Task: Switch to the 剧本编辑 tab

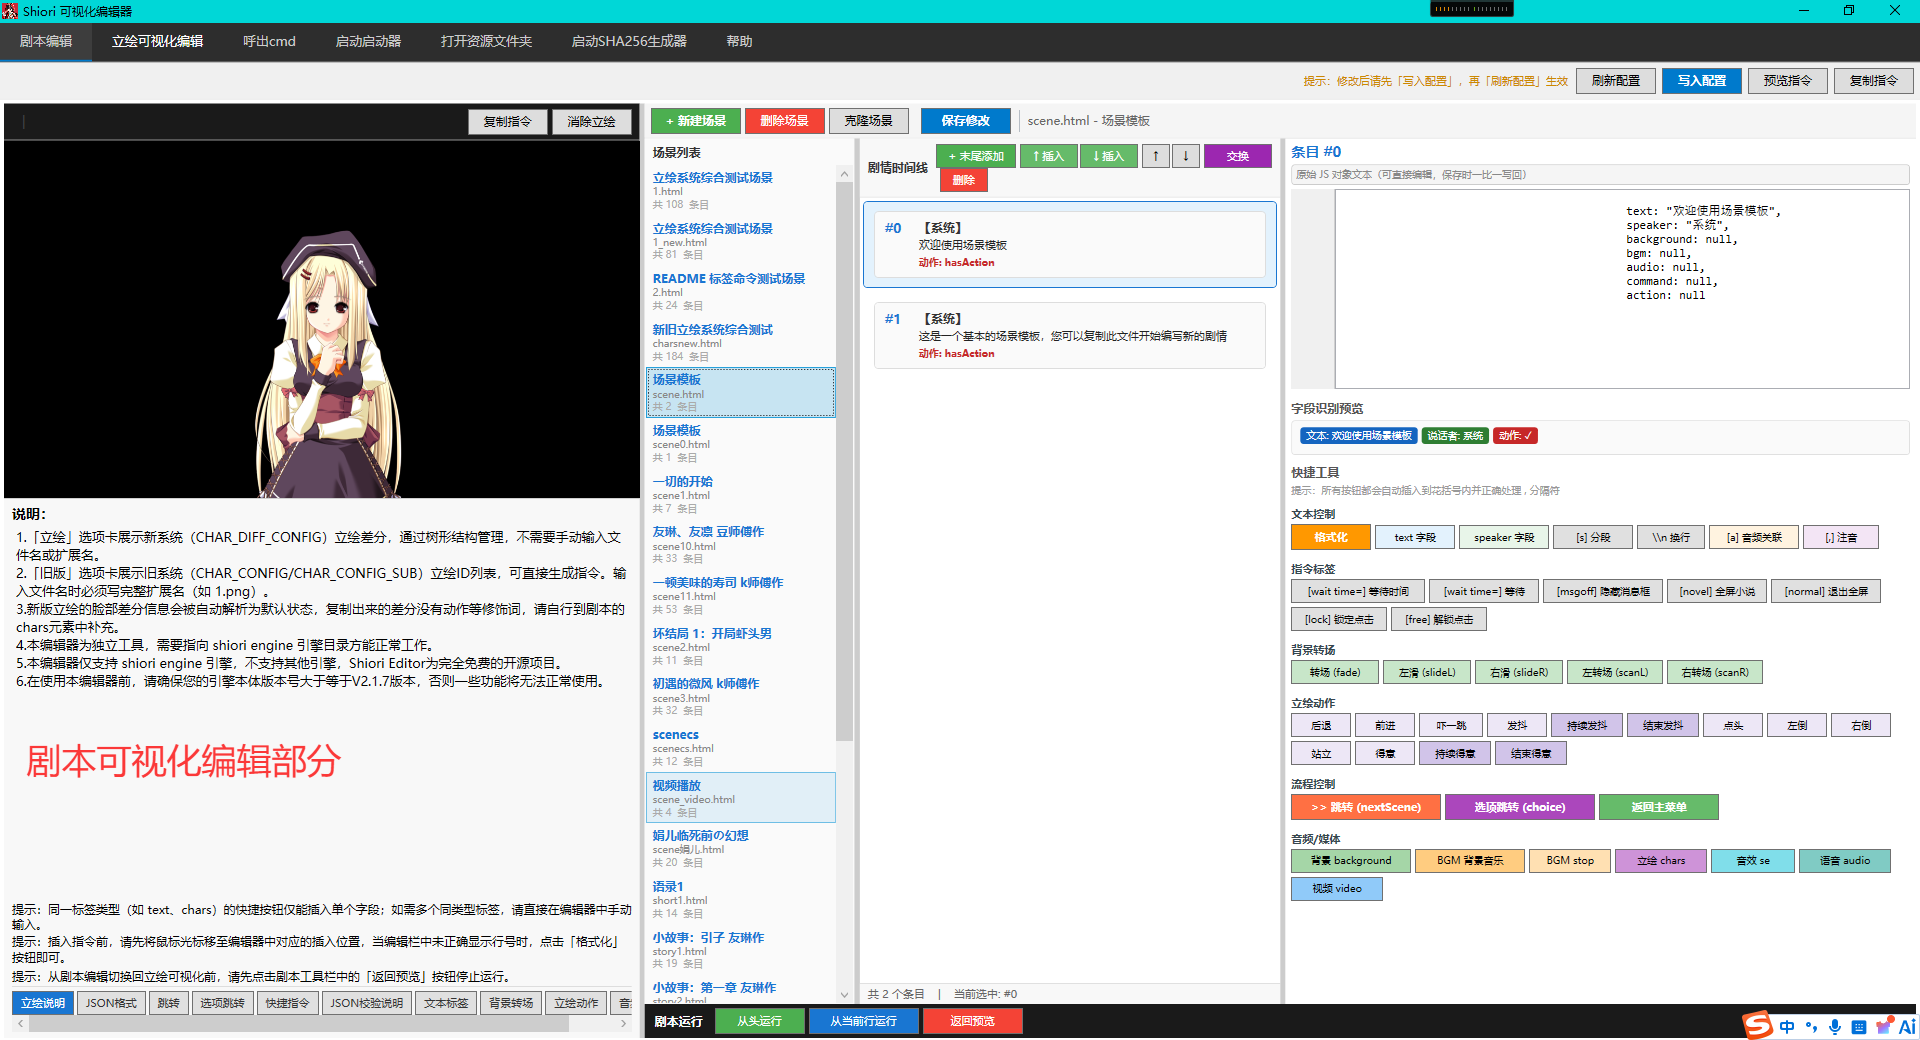Action: pyautogui.click(x=46, y=41)
